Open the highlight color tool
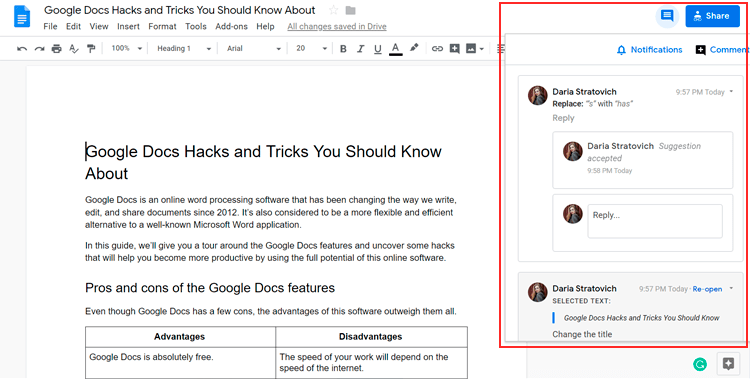Screen dimensions: 750x379 tap(414, 48)
